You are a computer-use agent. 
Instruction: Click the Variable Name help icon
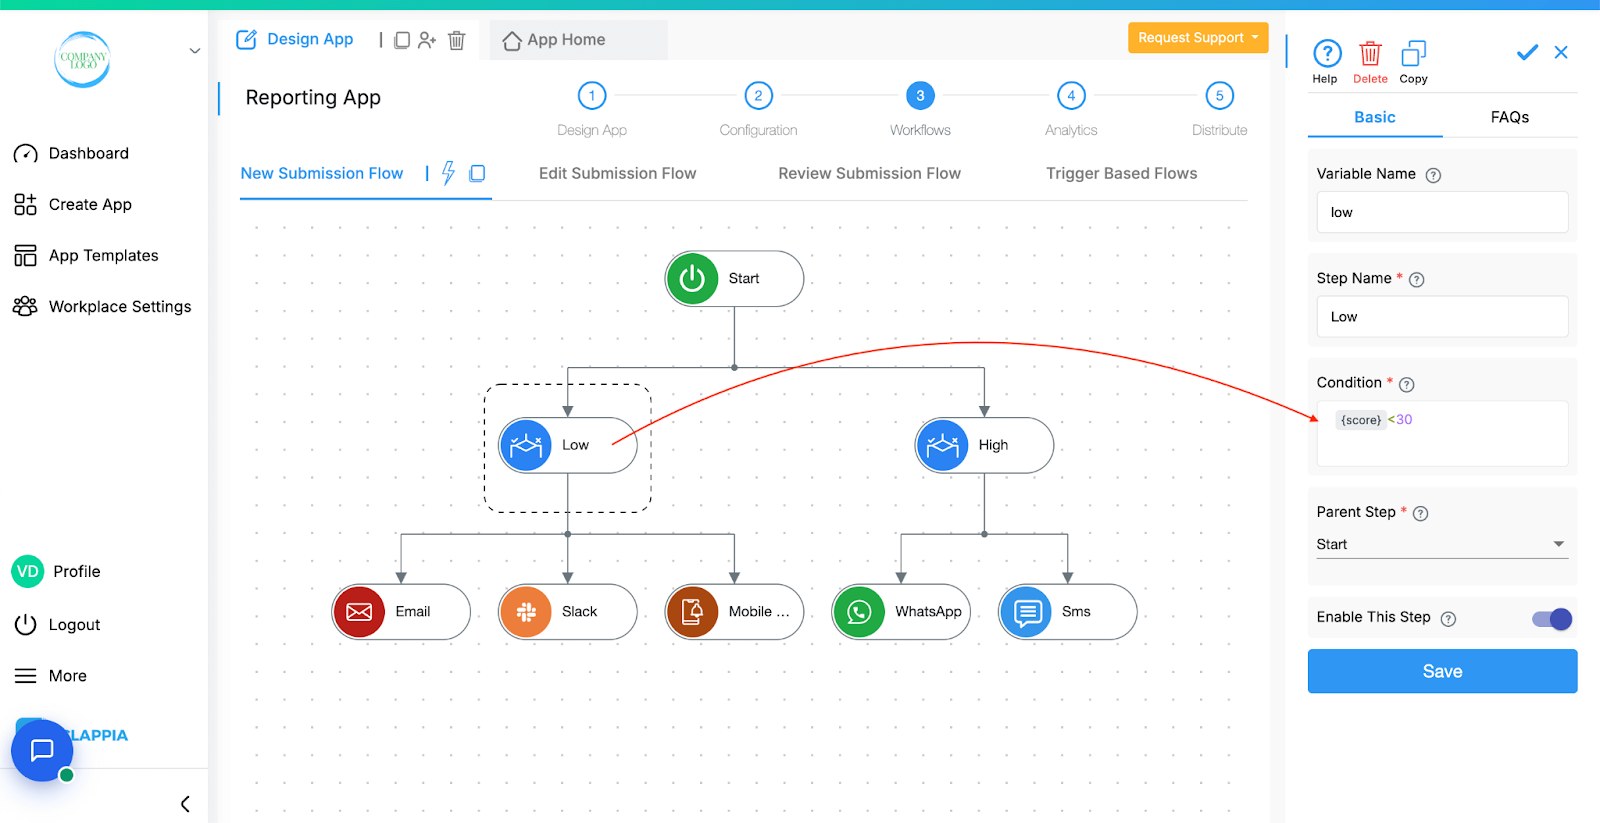click(x=1433, y=175)
